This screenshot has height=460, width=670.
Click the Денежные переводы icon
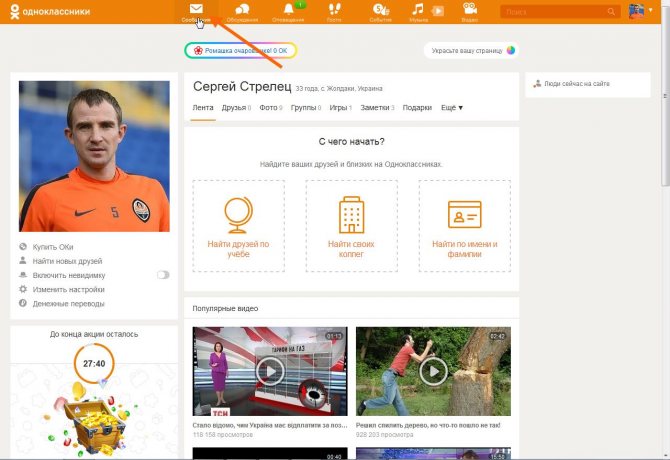pyautogui.click(x=23, y=303)
